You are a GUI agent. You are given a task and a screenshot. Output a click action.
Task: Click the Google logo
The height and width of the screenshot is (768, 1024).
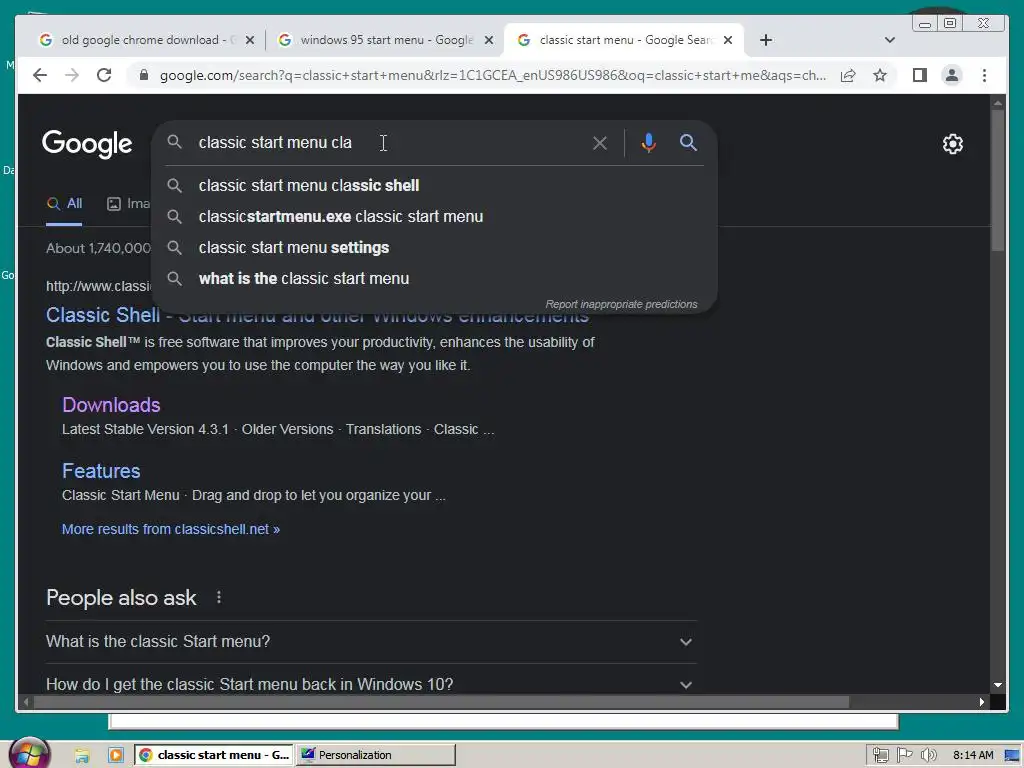(x=87, y=143)
